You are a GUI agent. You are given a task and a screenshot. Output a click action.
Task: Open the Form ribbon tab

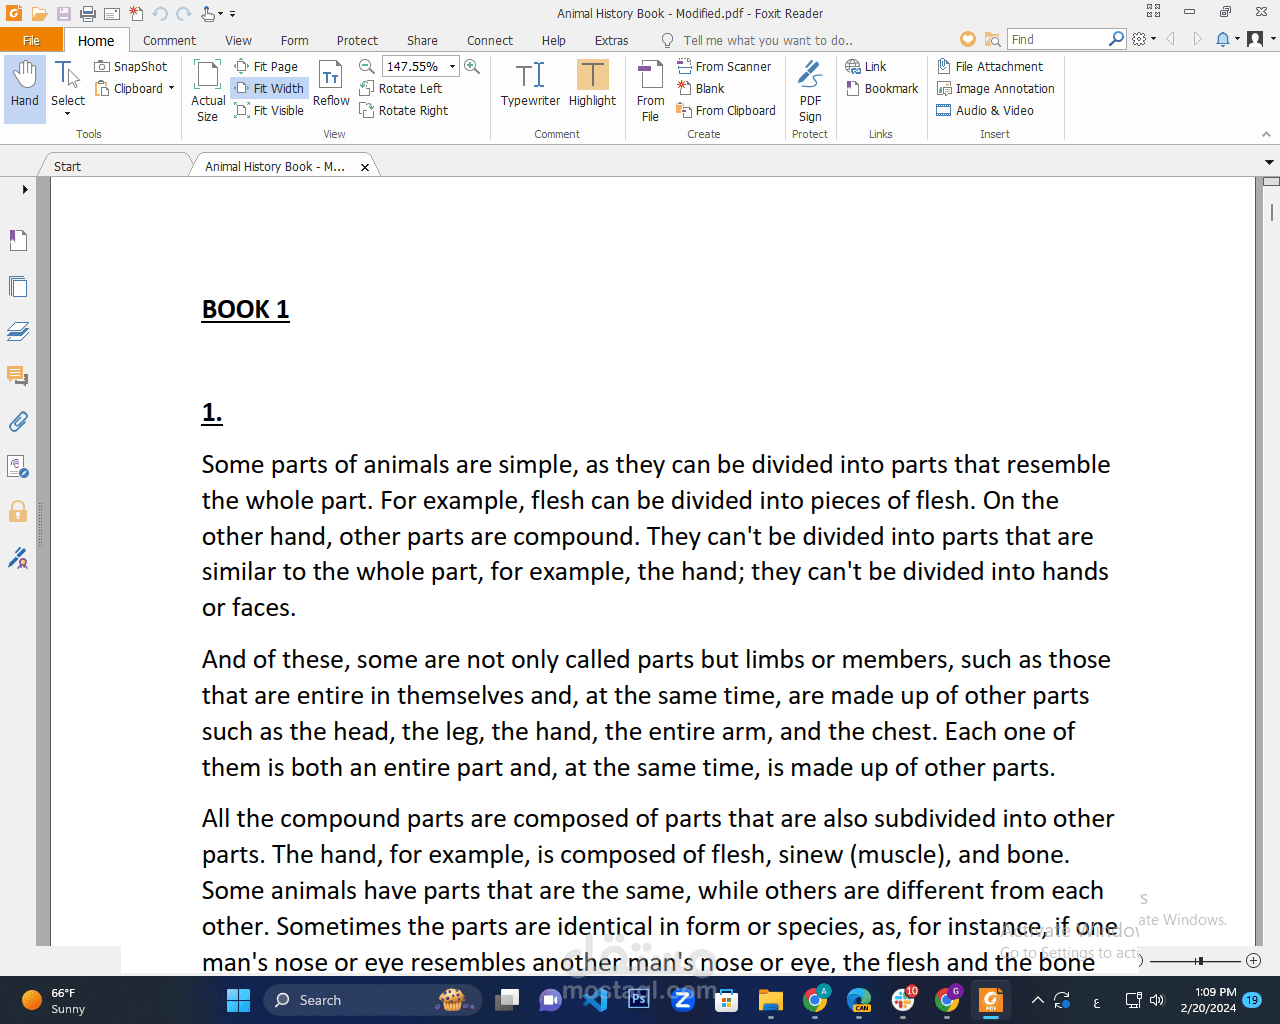coord(294,40)
